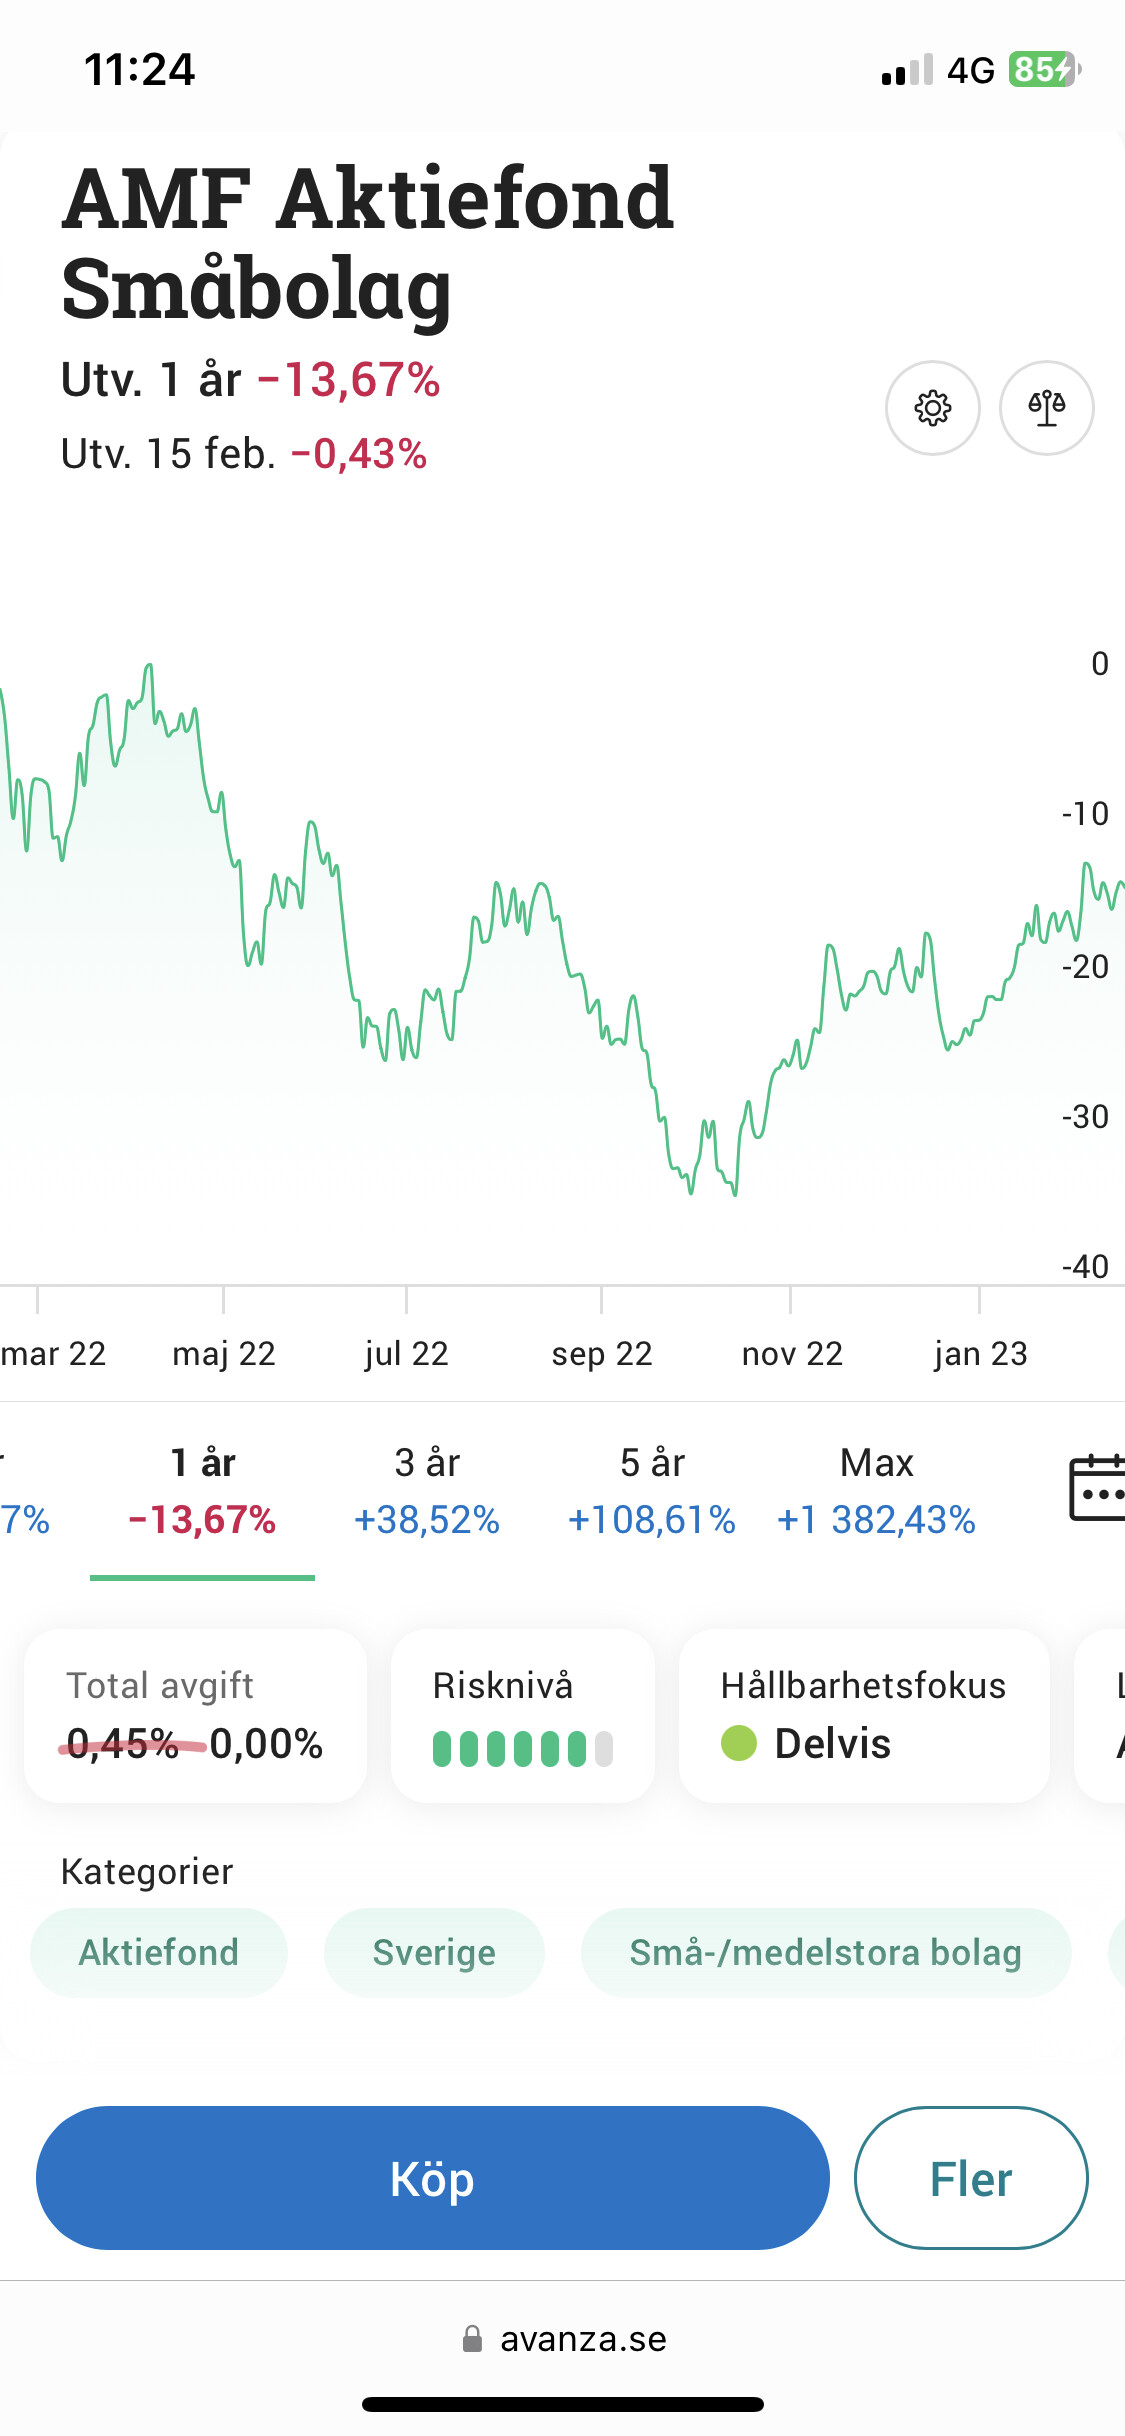Tap the Aktiefond category chip
This screenshot has width=1125, height=2436.
tap(159, 1952)
